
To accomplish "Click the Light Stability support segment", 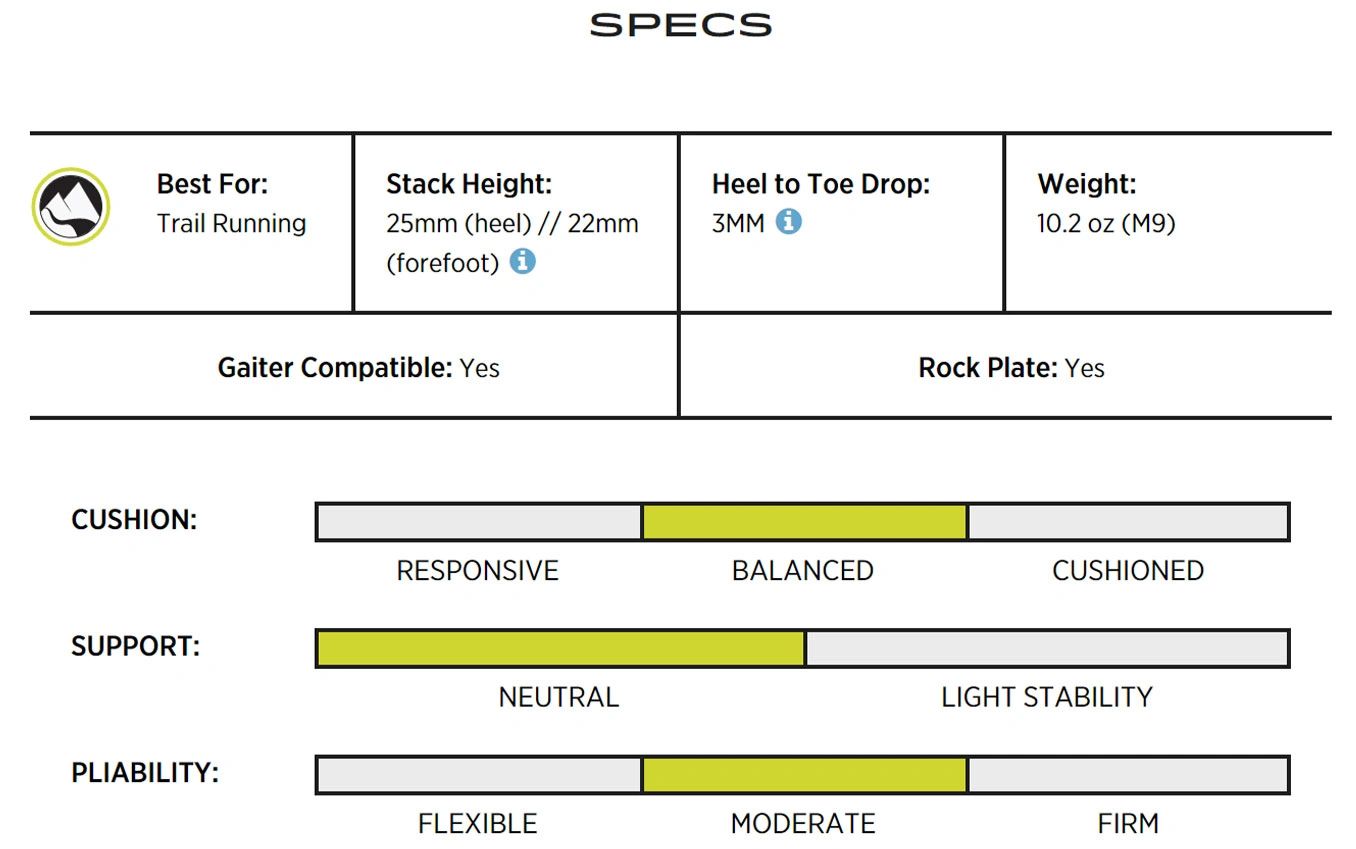I will 1047,649.
